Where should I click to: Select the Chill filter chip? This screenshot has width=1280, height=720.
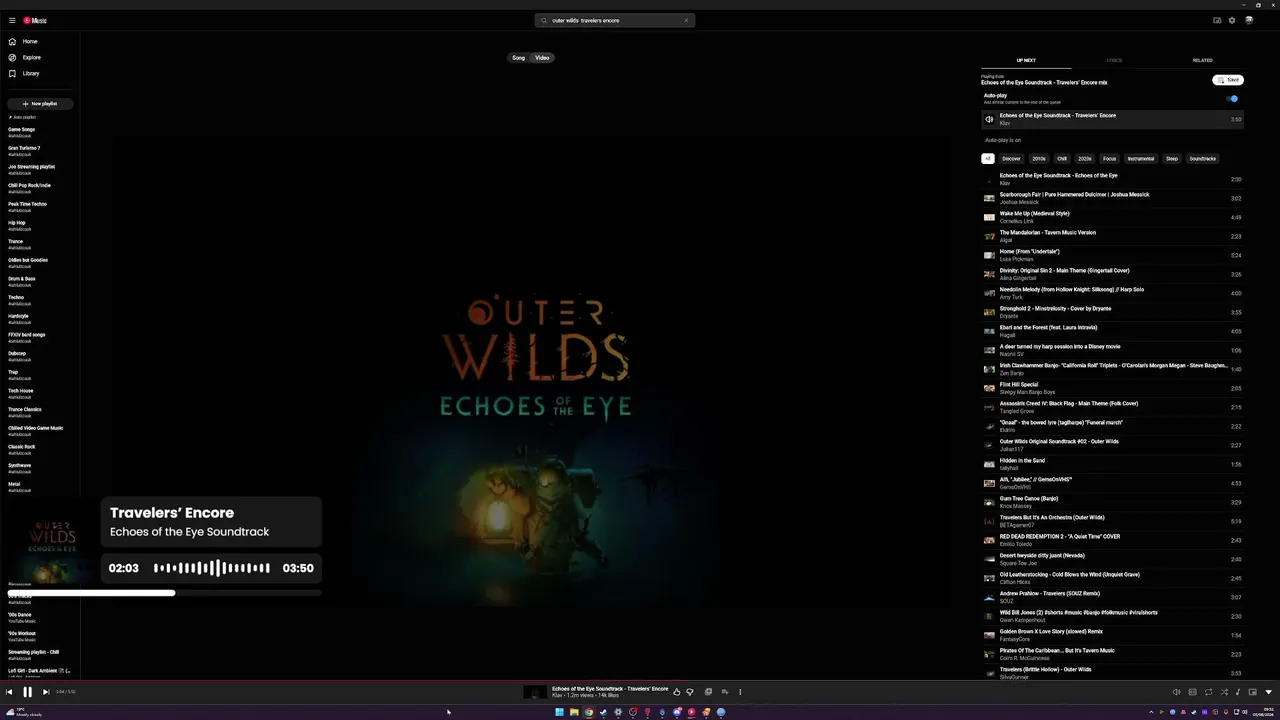(1062, 159)
